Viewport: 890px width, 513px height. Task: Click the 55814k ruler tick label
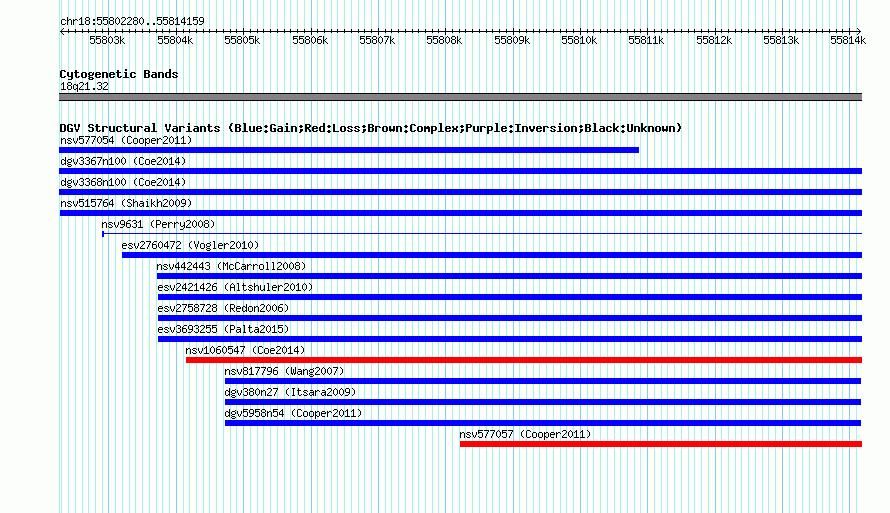pos(848,40)
